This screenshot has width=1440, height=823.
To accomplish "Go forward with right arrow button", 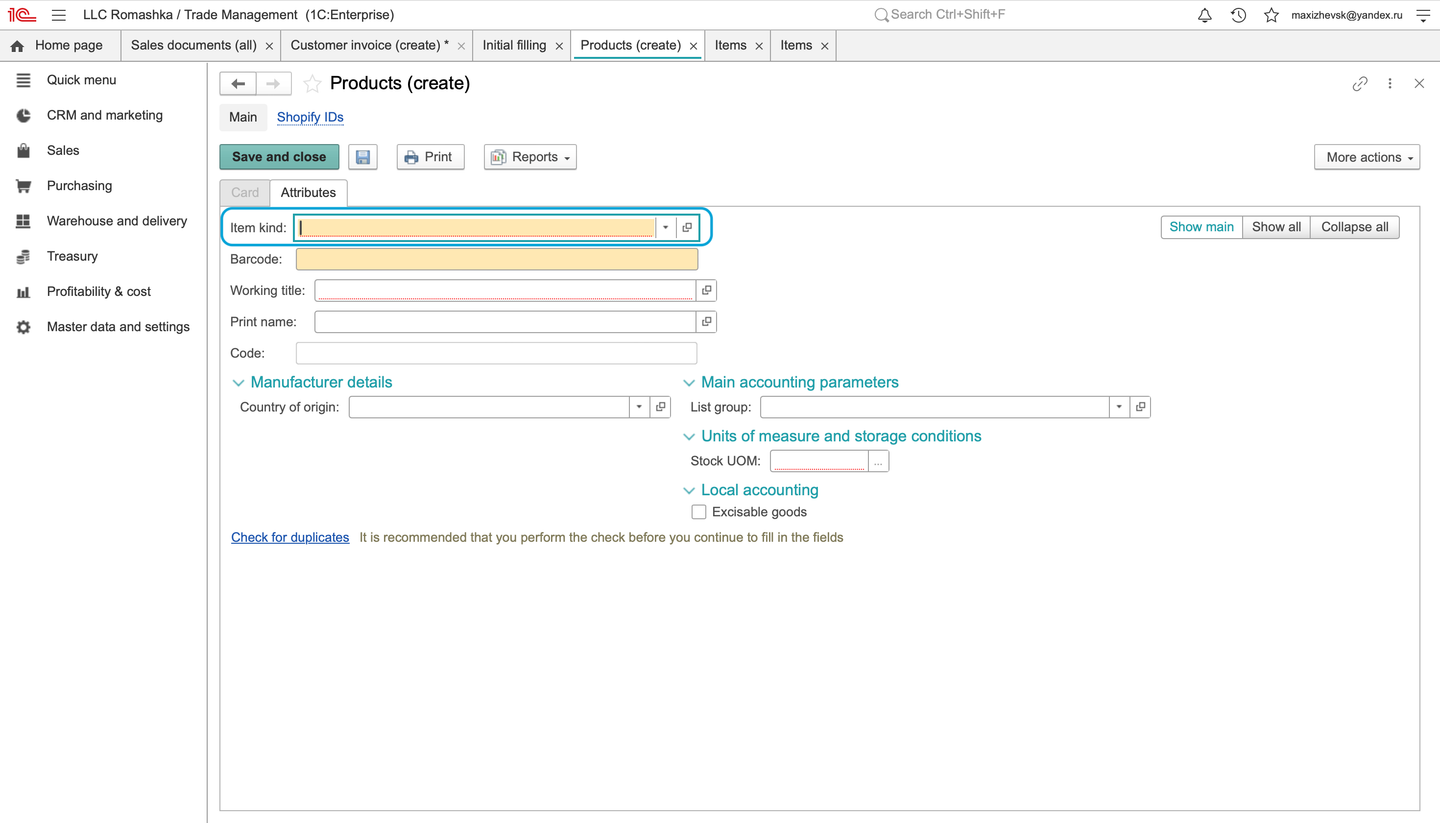I will click(274, 84).
